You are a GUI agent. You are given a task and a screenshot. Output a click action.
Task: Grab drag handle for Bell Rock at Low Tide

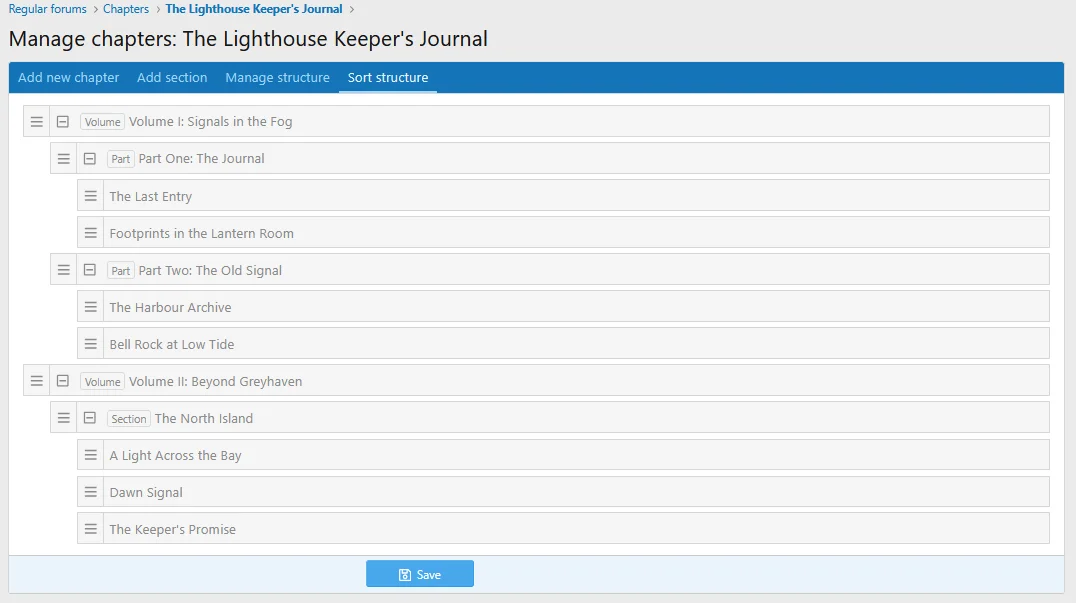[x=91, y=344]
